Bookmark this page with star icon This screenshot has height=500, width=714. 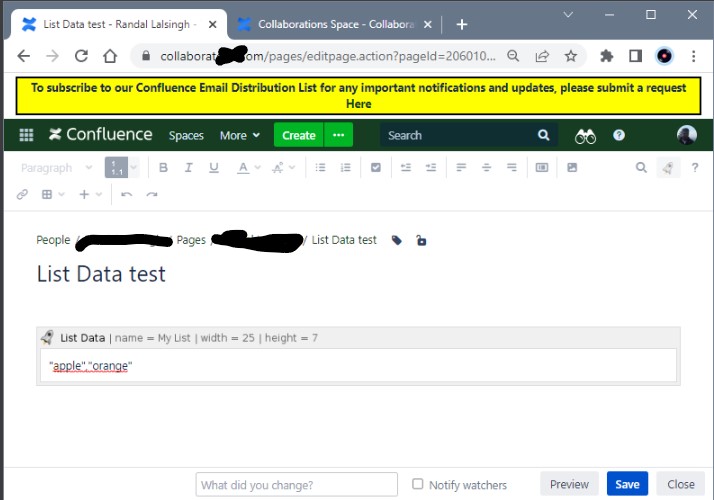tap(571, 56)
